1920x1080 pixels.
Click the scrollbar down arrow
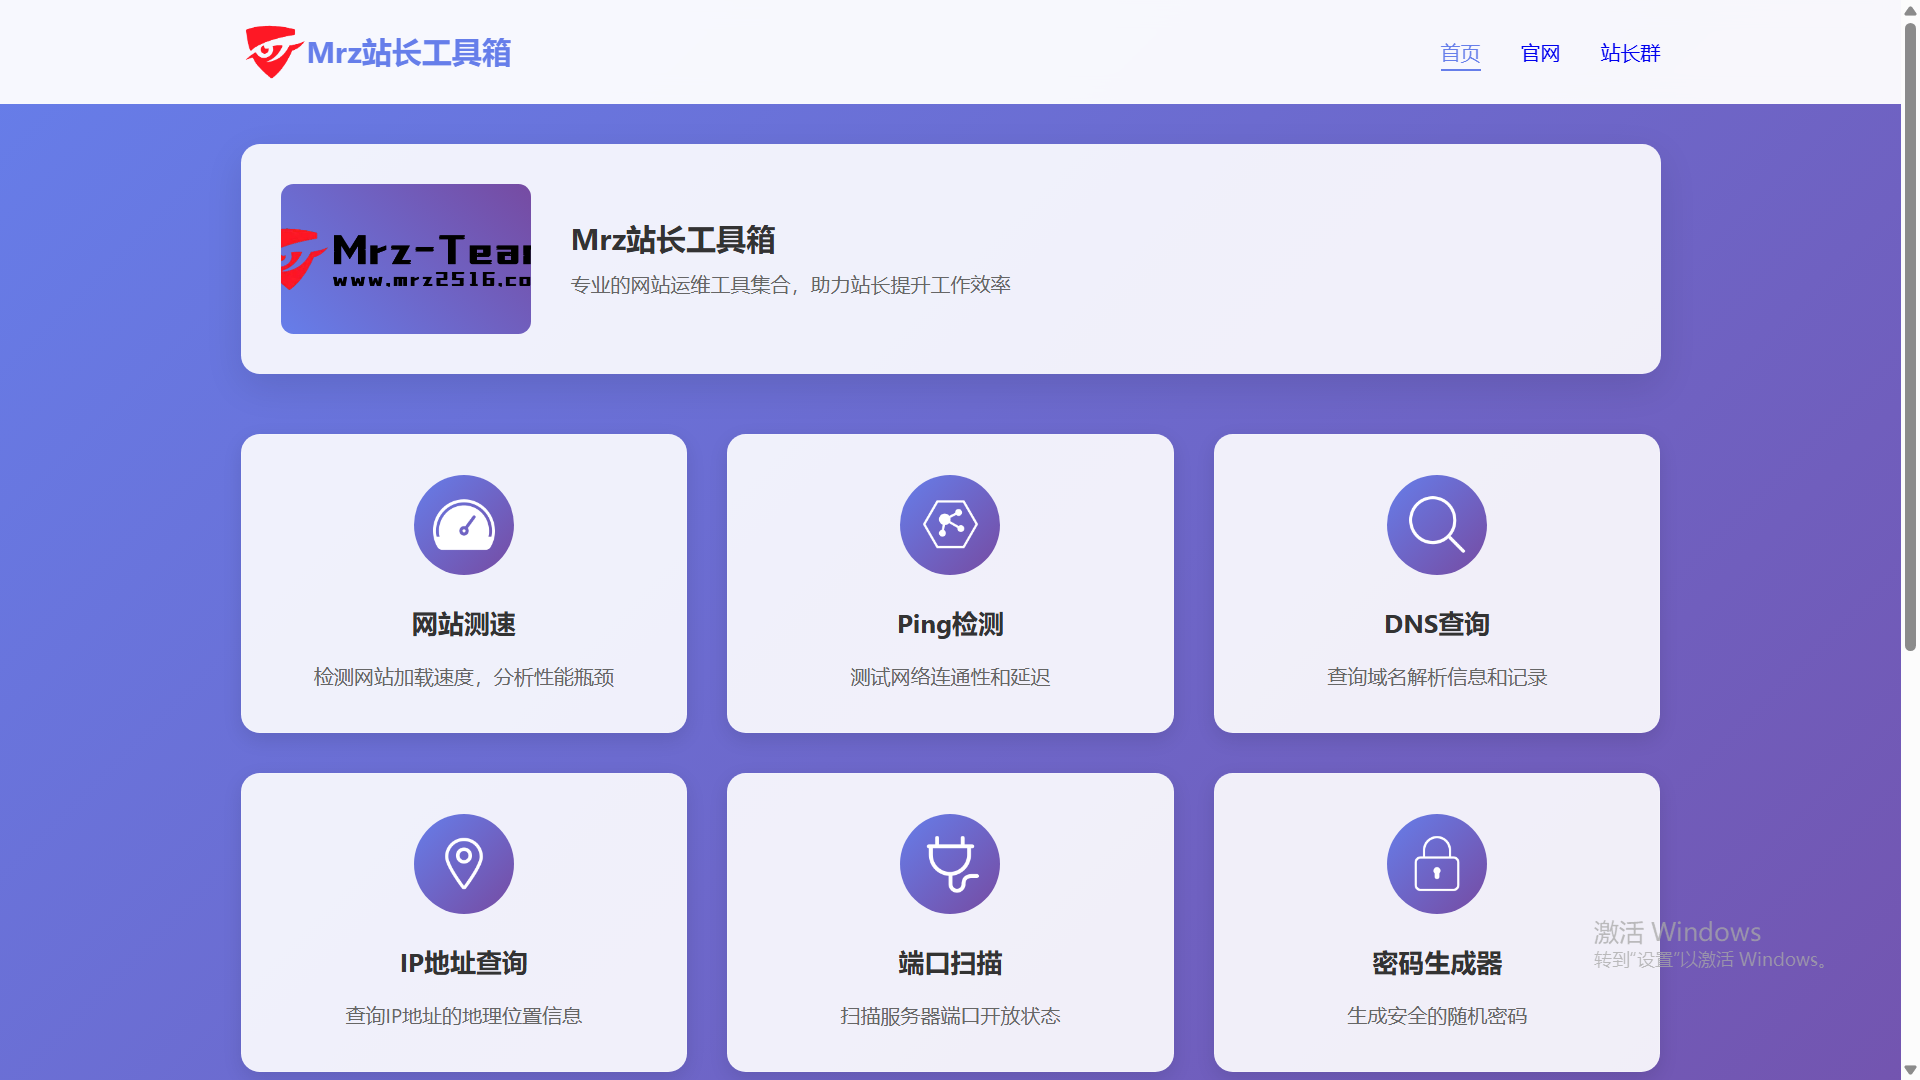tap(1910, 1070)
